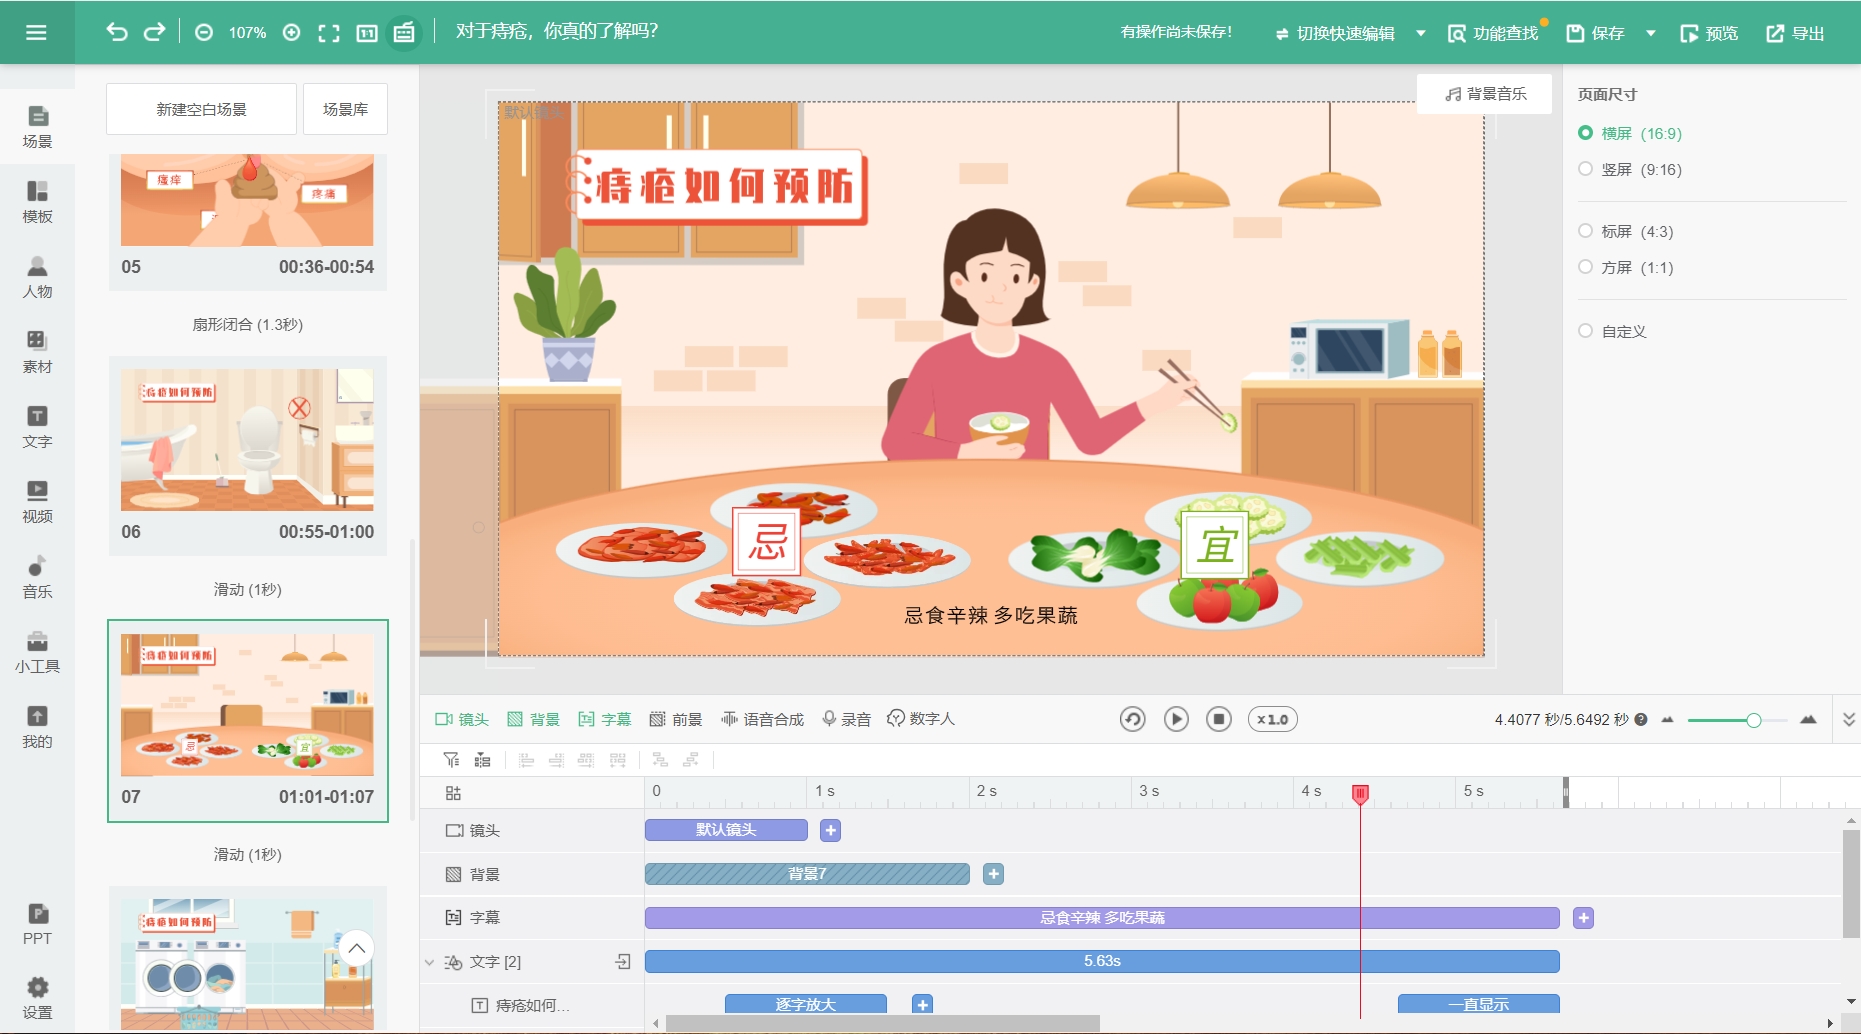1861x1034 pixels.
Task: Reset canvas to 1:1 scale
Action: click(x=367, y=33)
